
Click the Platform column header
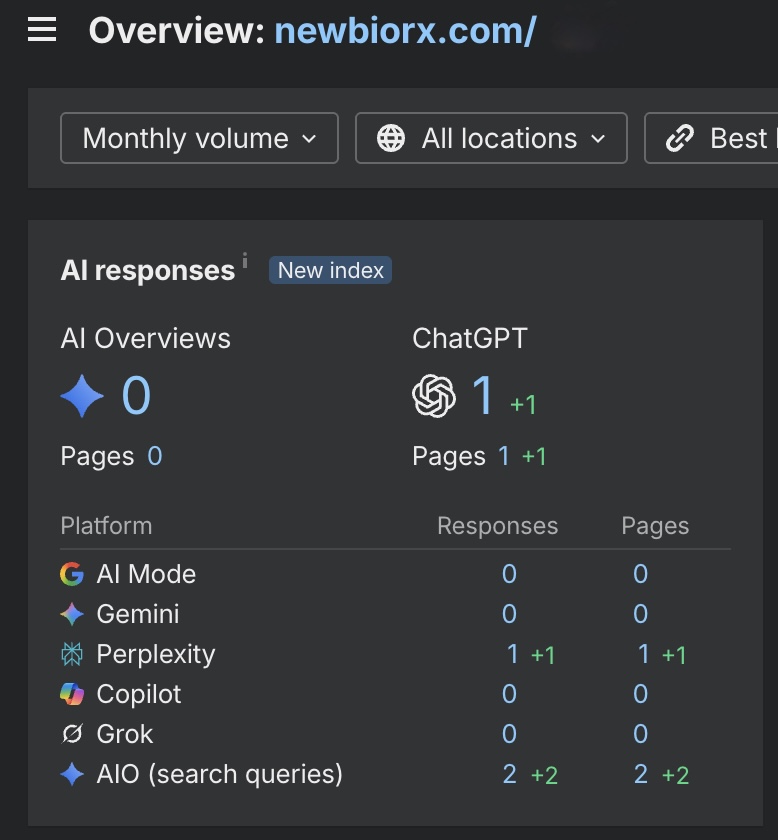click(106, 526)
